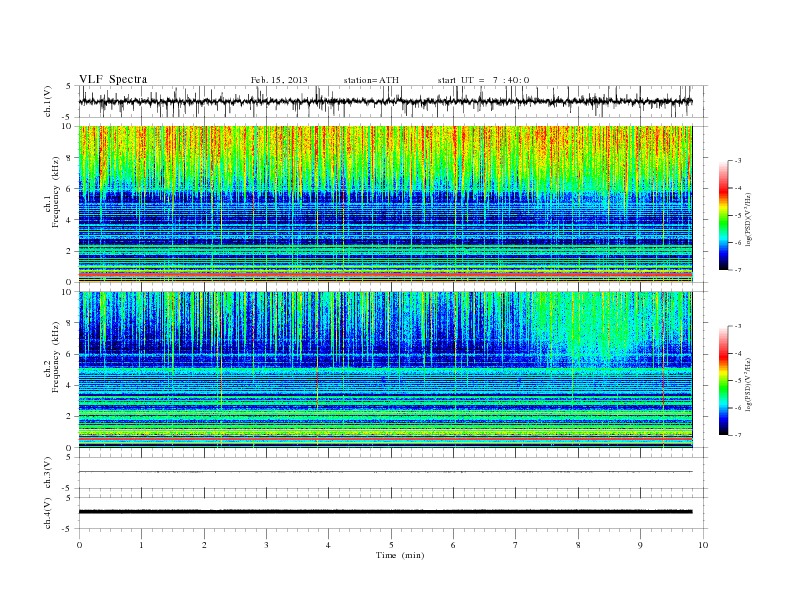Select the date text "Feb. 15, 2013"

tap(279, 80)
